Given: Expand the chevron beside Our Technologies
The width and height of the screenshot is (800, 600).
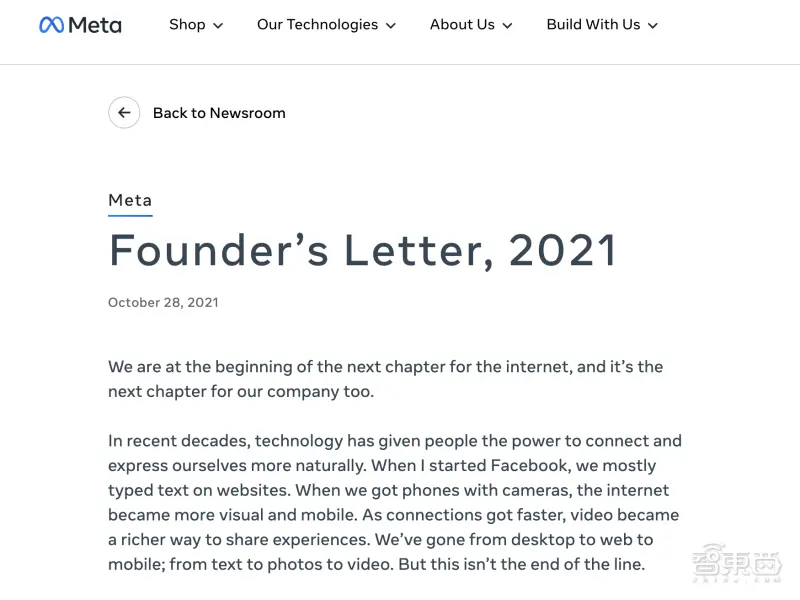Looking at the screenshot, I should tap(391, 26).
